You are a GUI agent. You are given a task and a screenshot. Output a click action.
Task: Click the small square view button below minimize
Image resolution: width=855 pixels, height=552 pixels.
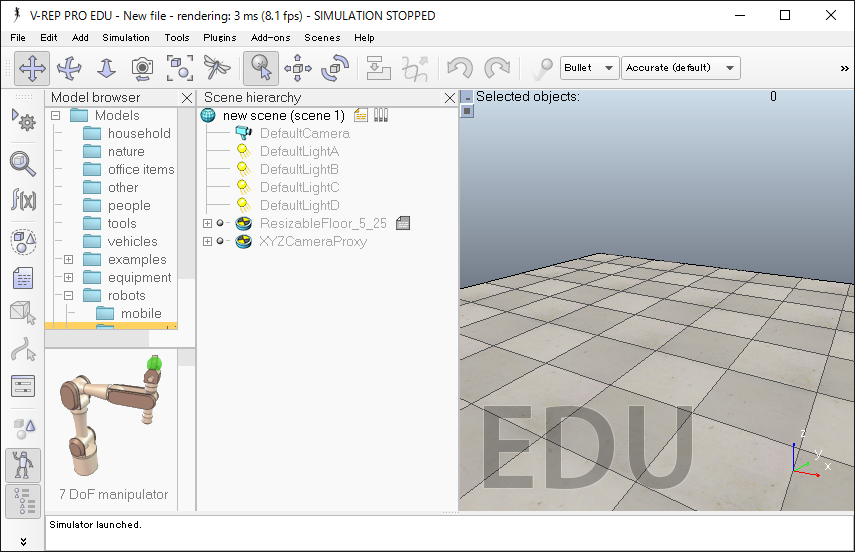(x=467, y=111)
